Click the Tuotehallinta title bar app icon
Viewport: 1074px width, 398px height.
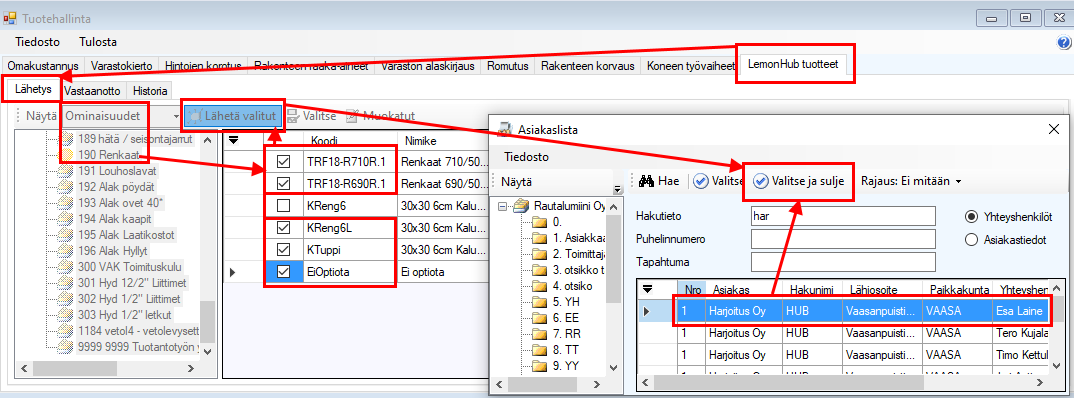pyautogui.click(x=10, y=18)
